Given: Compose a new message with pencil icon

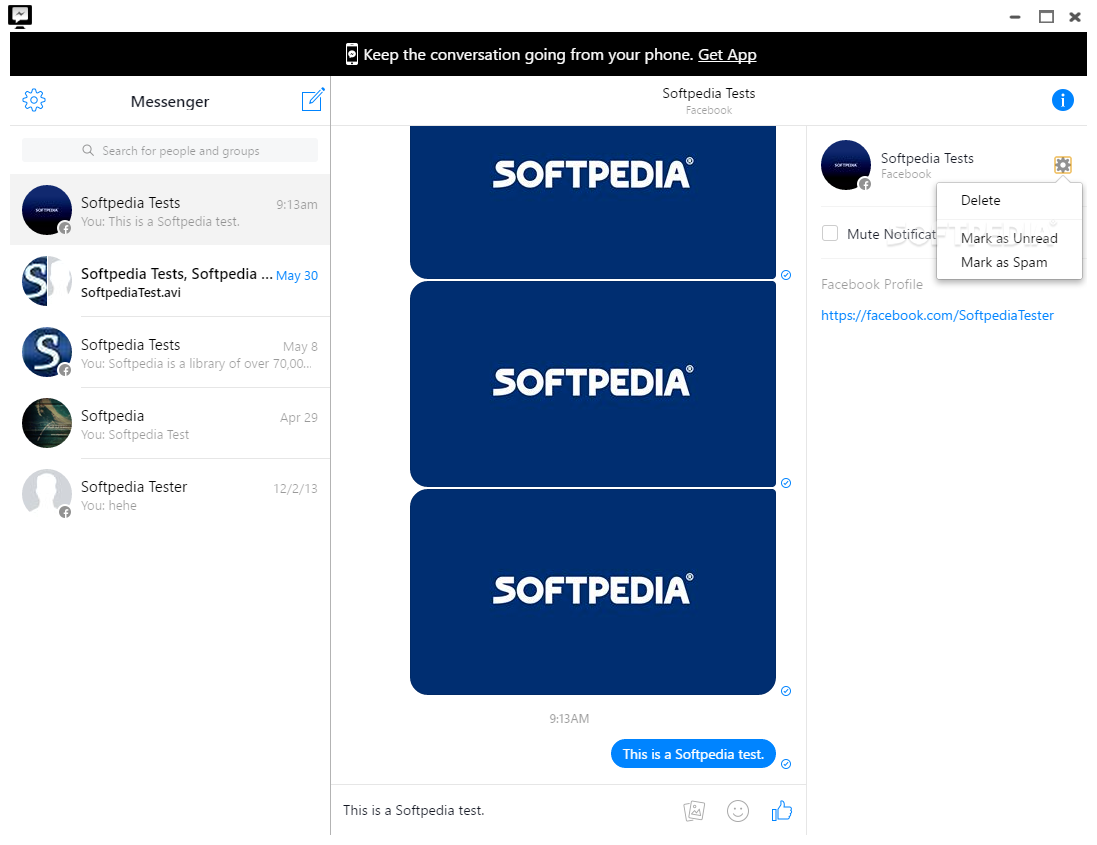Looking at the screenshot, I should point(313,99).
